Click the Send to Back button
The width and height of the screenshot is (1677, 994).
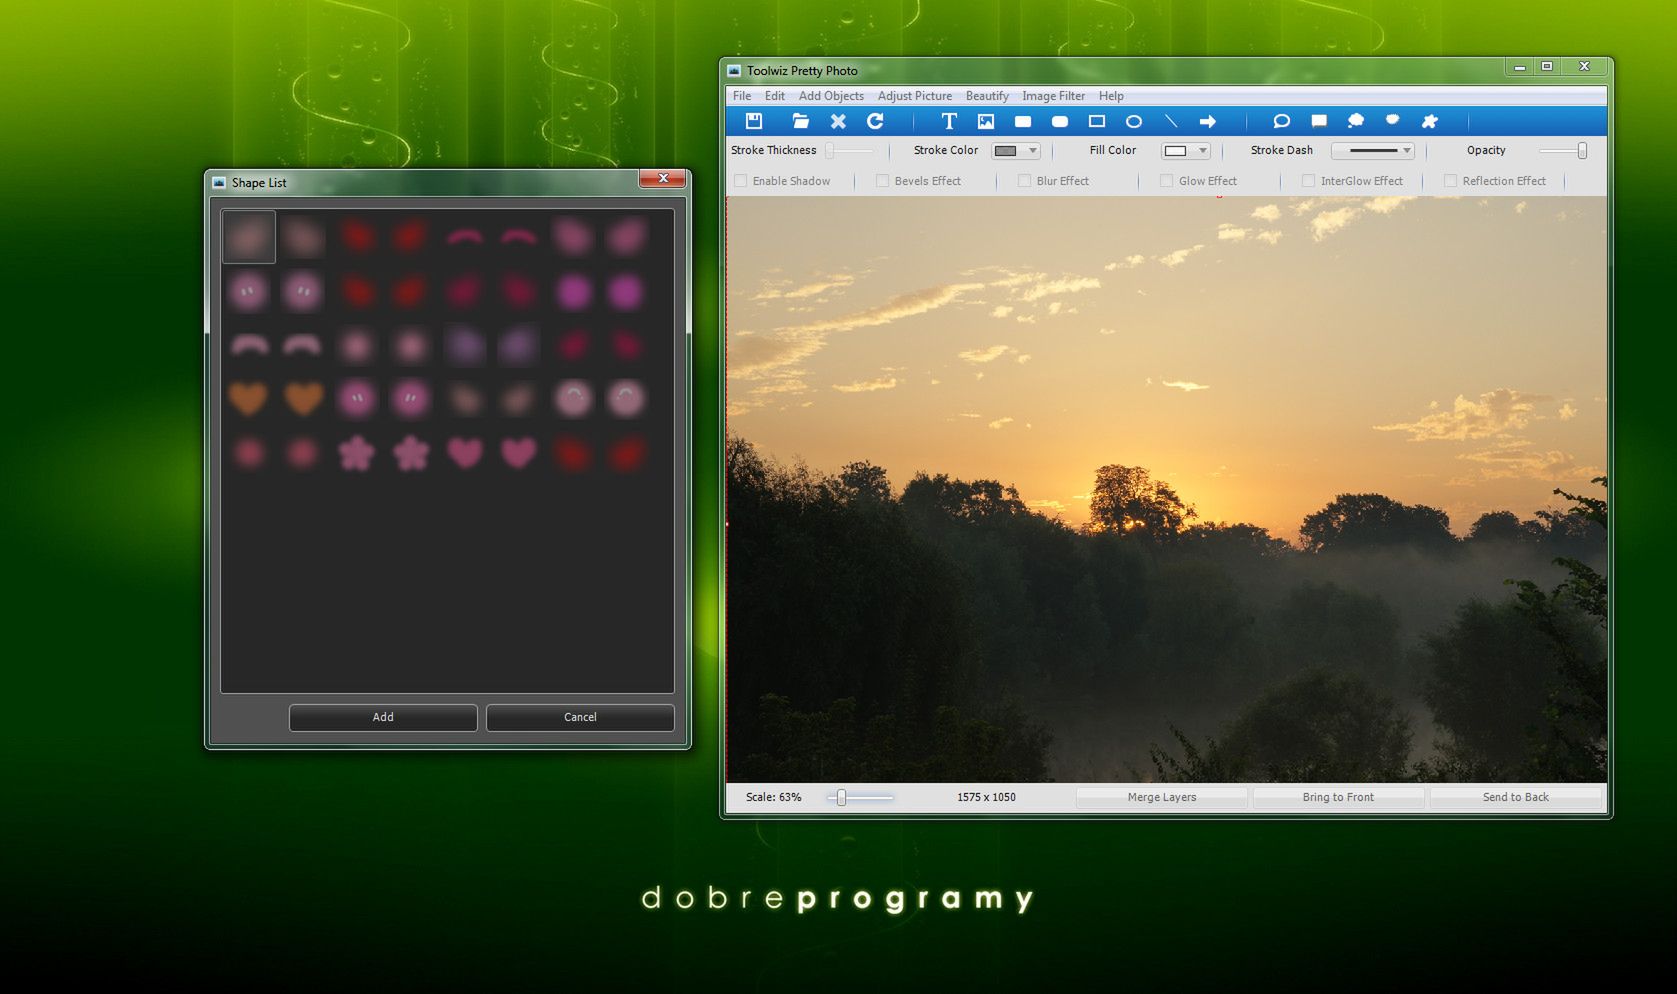click(1516, 797)
